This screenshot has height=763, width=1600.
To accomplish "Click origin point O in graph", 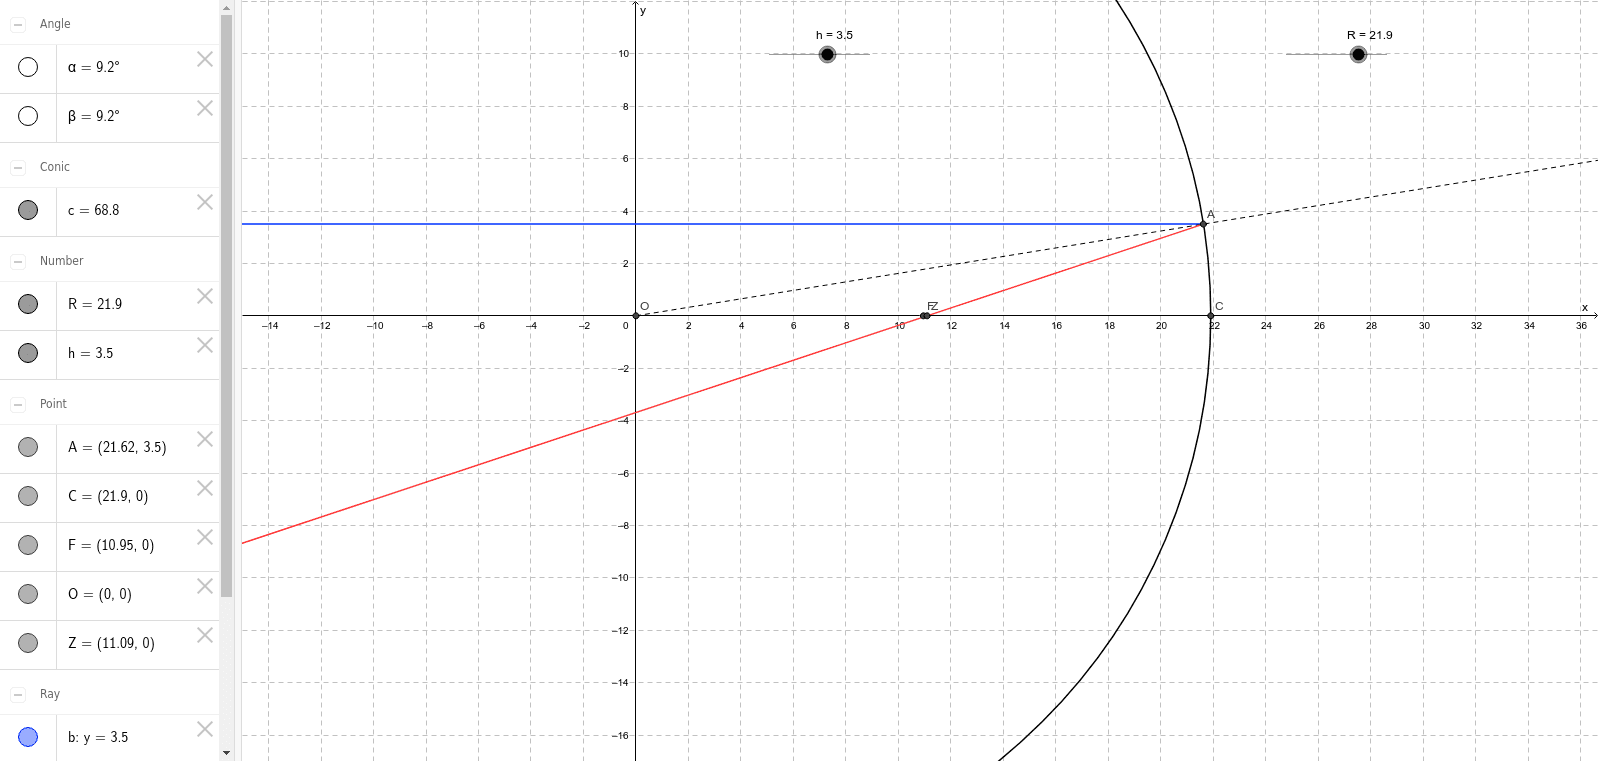I will click(x=636, y=316).
